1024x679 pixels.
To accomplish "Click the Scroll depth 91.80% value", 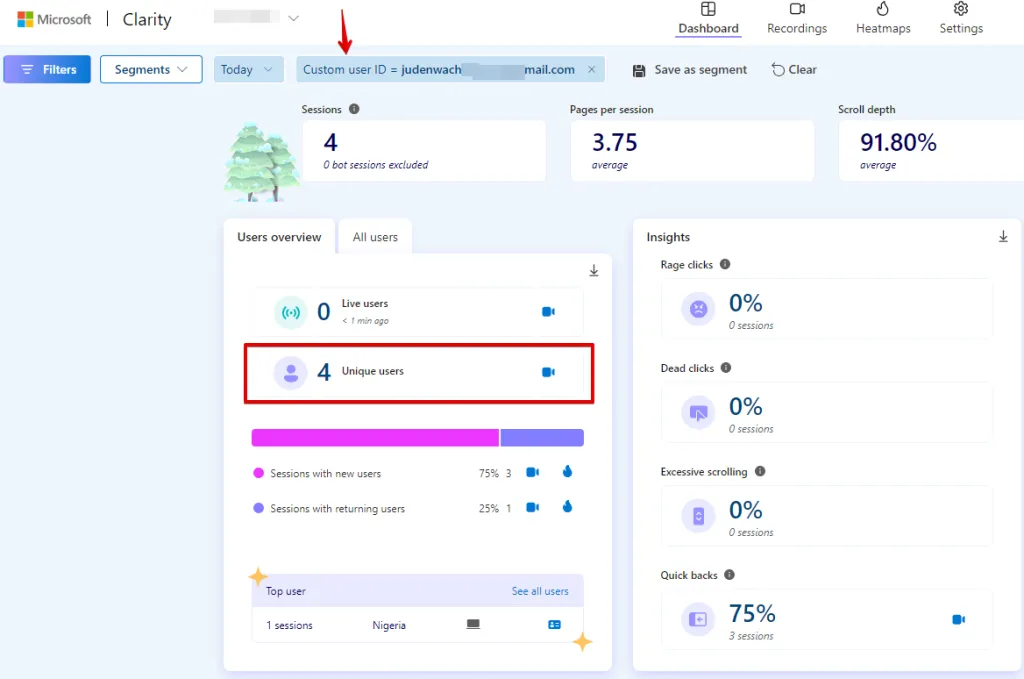I will (898, 142).
